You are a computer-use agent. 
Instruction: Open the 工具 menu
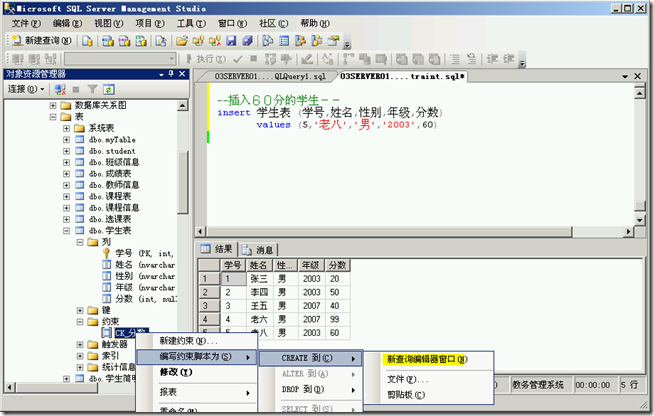[191, 23]
